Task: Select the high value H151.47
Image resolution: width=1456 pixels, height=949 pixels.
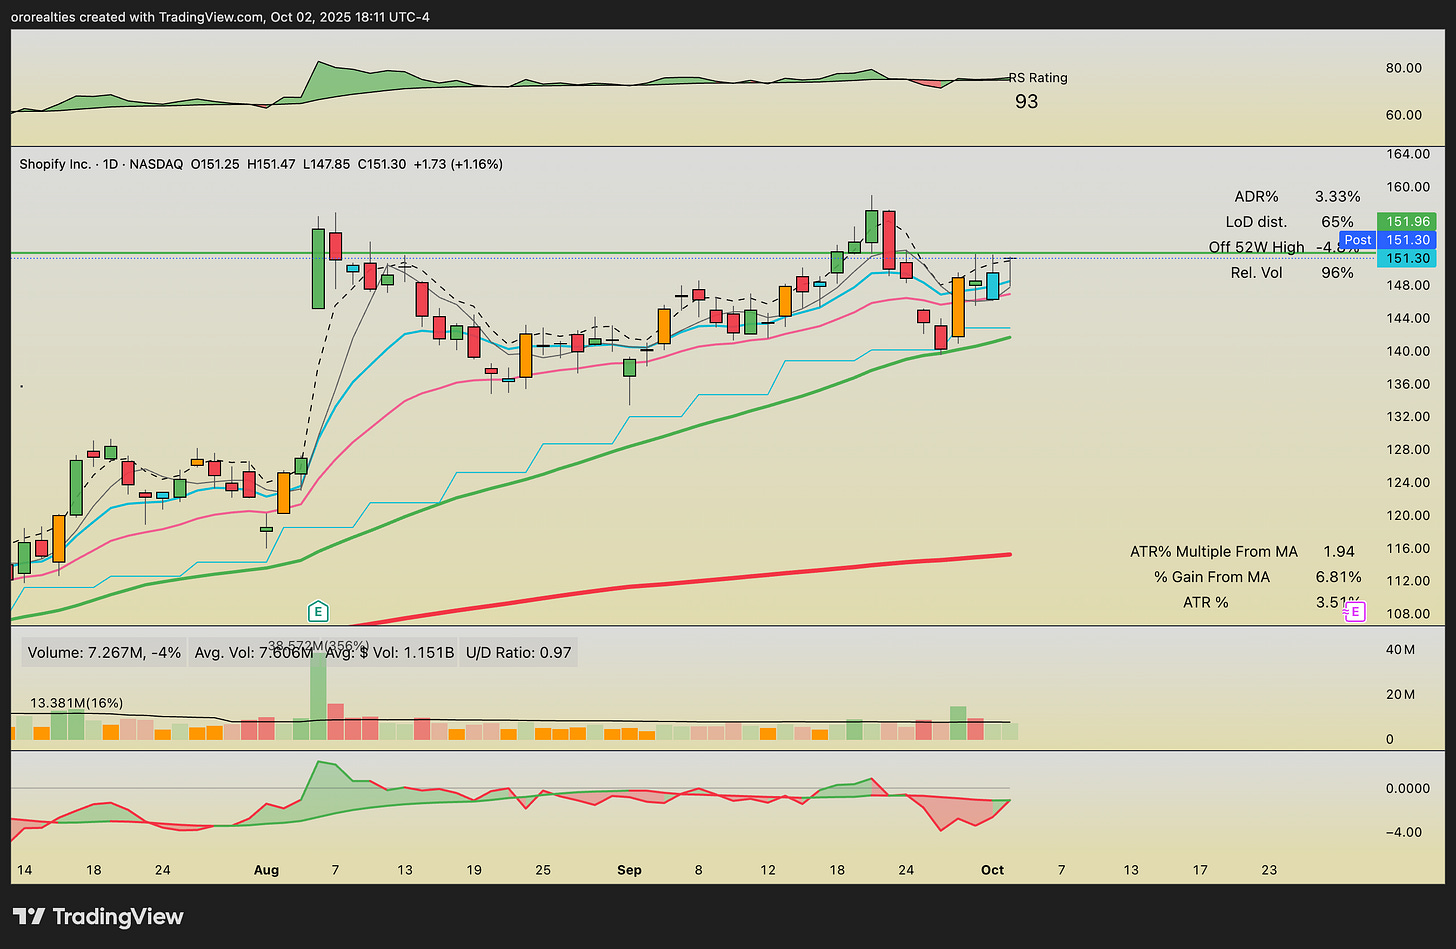Action: tap(271, 164)
